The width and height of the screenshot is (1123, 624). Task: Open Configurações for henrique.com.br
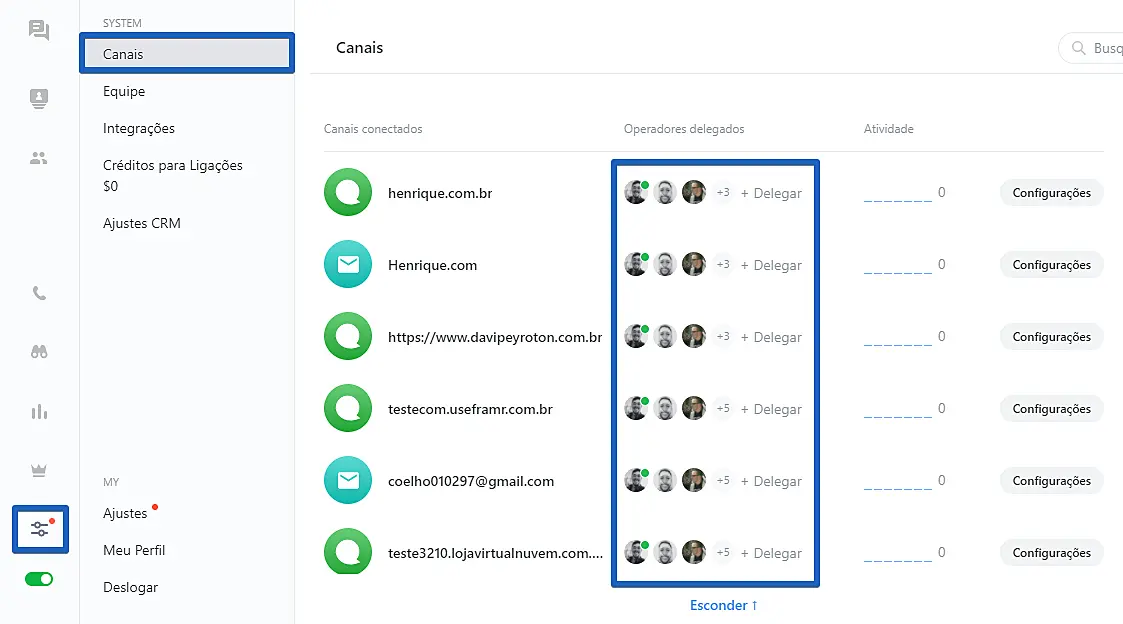1051,193
